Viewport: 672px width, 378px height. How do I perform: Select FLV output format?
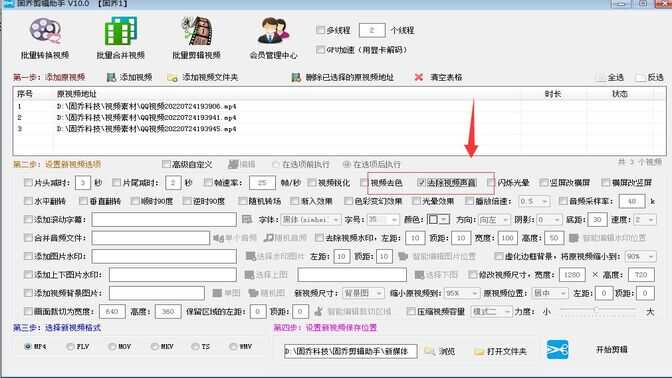(70, 346)
